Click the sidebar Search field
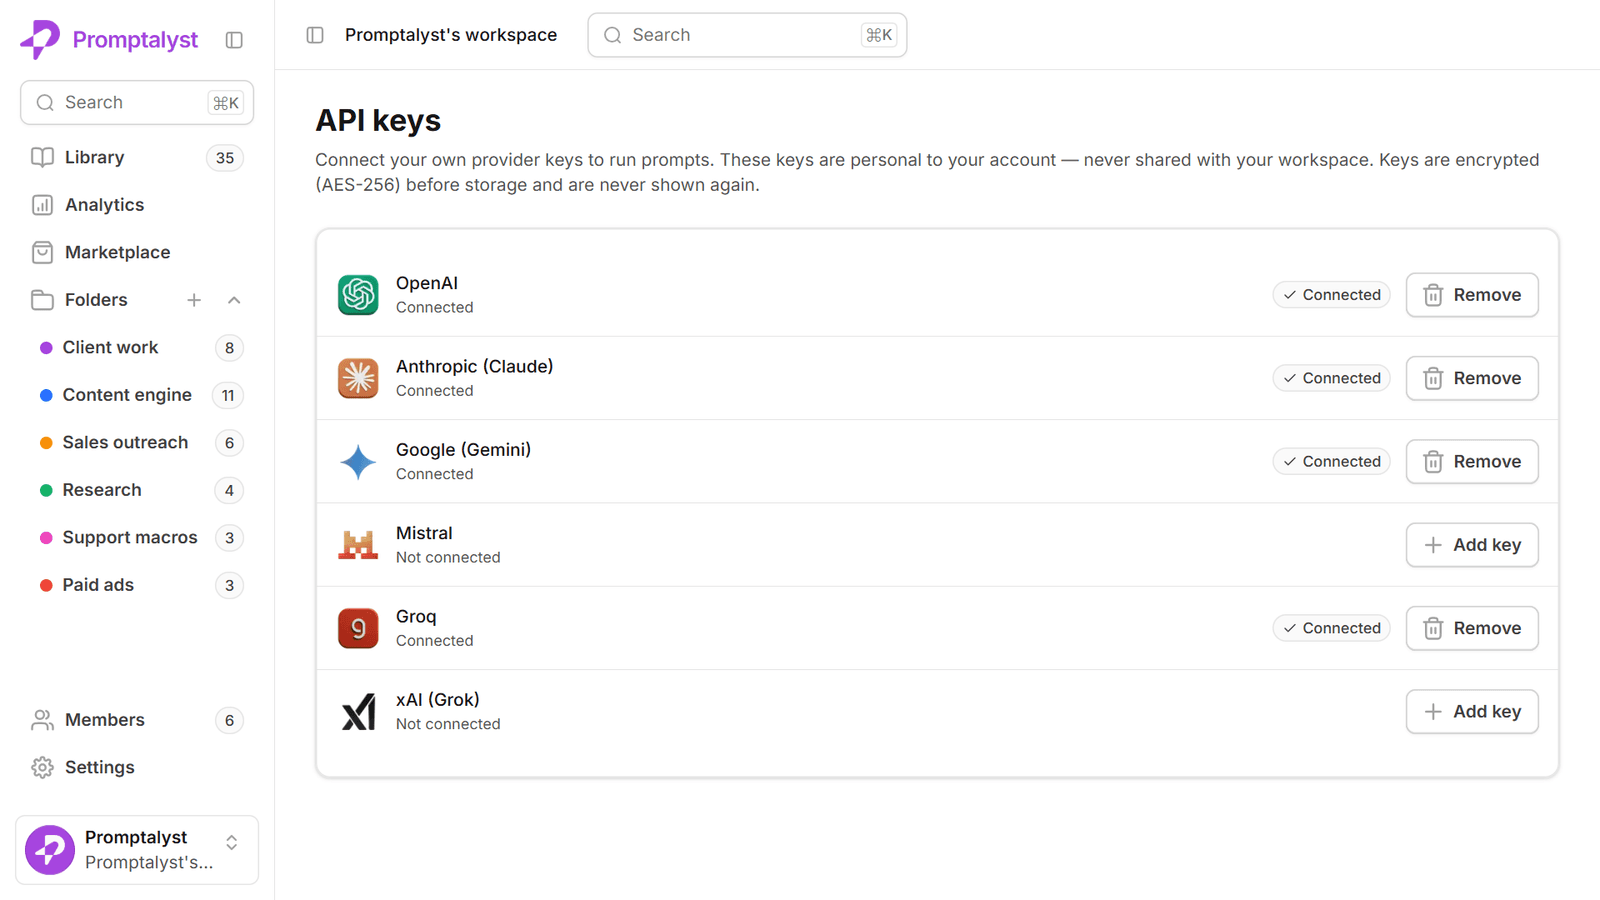Viewport: 1600px width, 900px height. click(137, 103)
